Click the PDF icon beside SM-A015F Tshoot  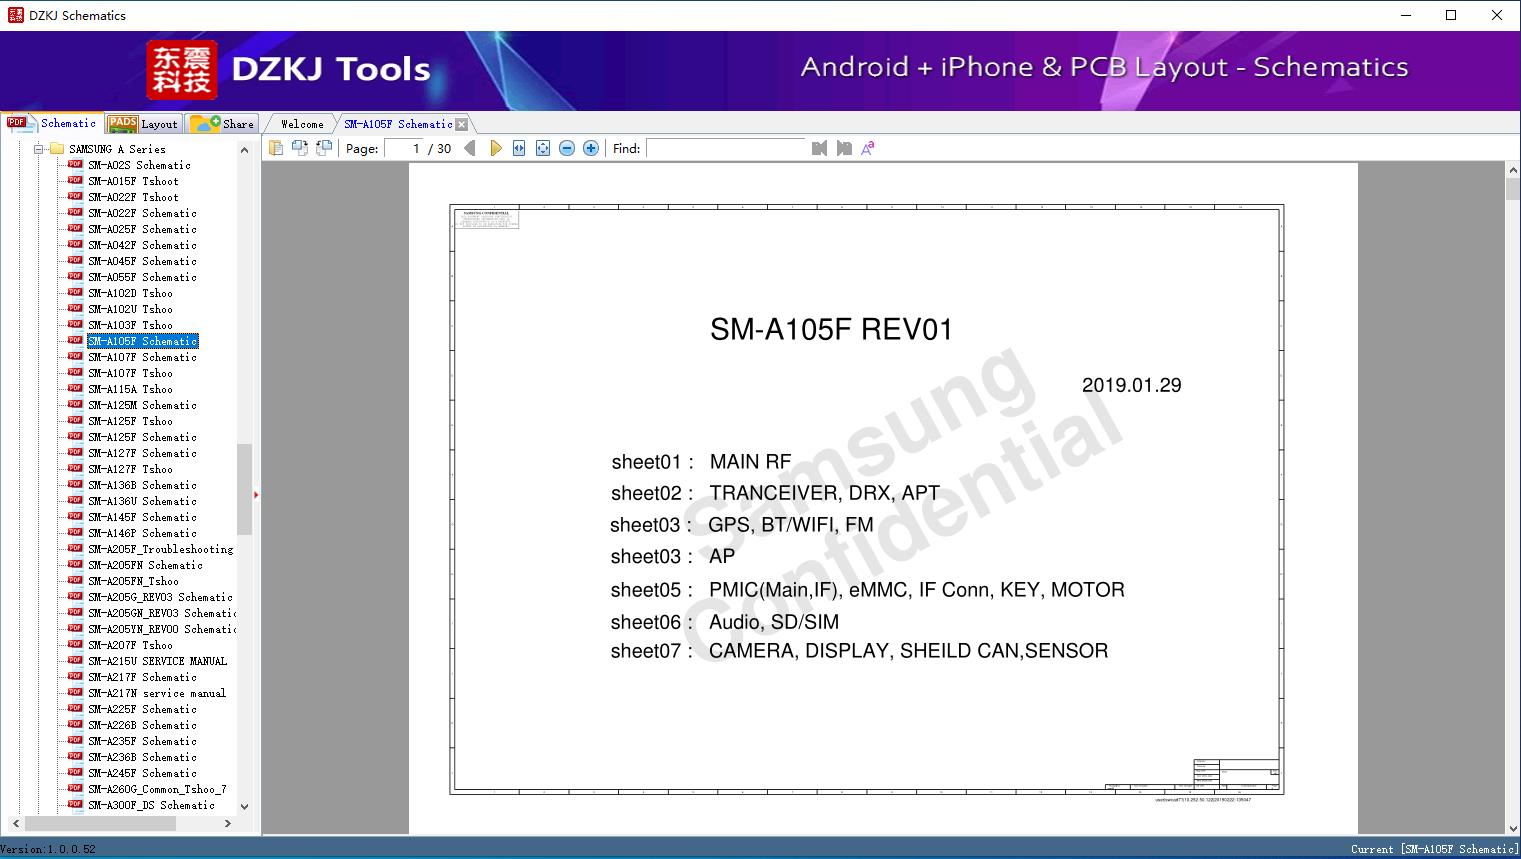75,181
